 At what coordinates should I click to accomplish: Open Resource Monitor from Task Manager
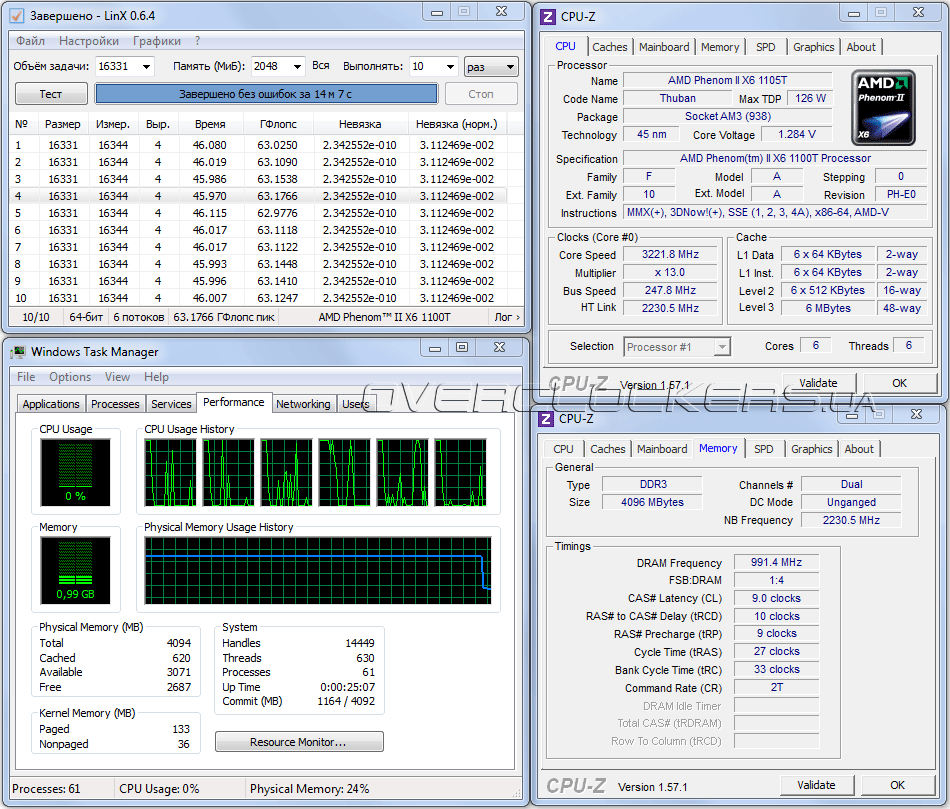tap(299, 742)
